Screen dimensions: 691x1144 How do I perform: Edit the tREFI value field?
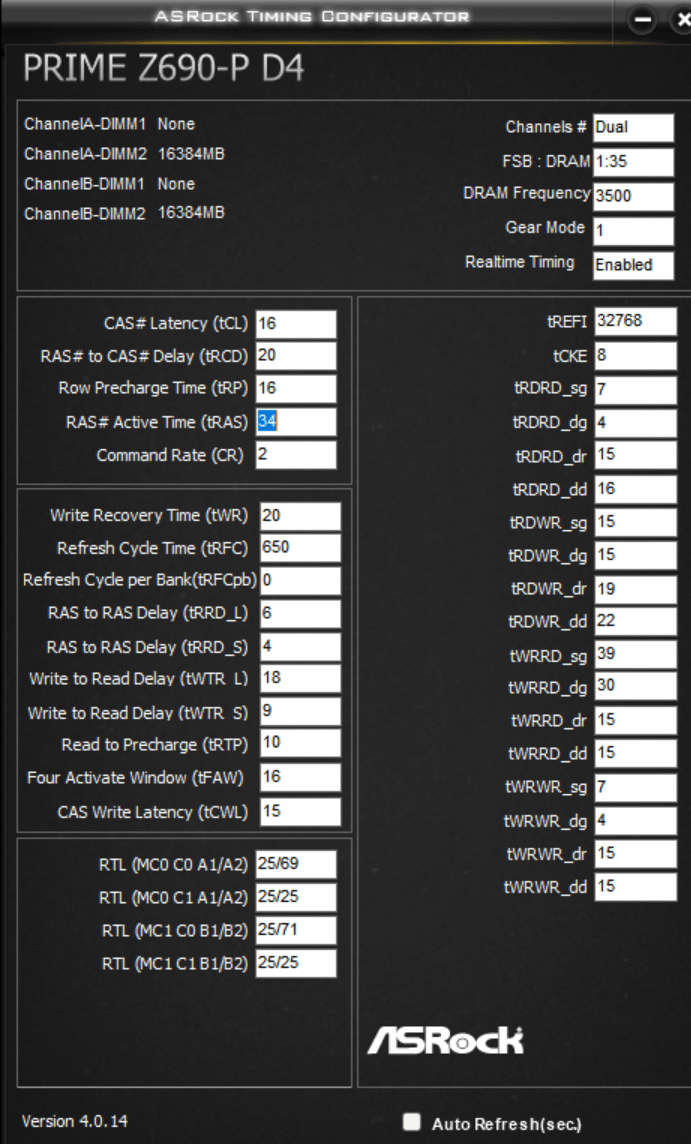[636, 321]
